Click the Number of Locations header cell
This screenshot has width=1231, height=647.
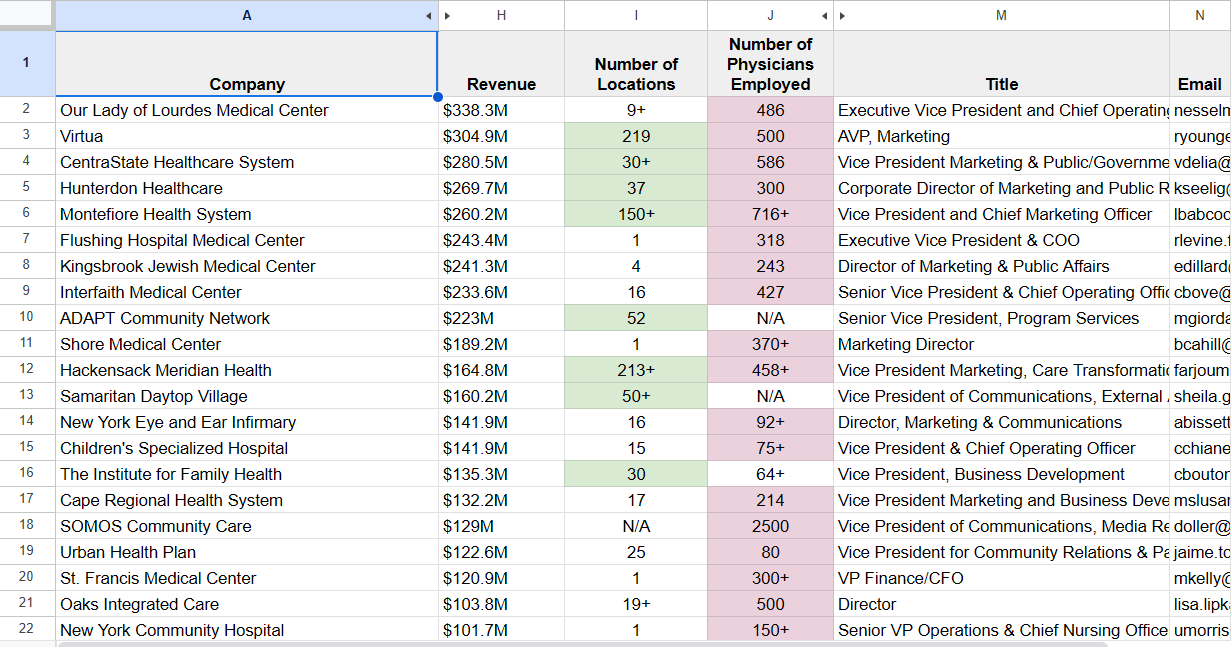tap(636, 64)
